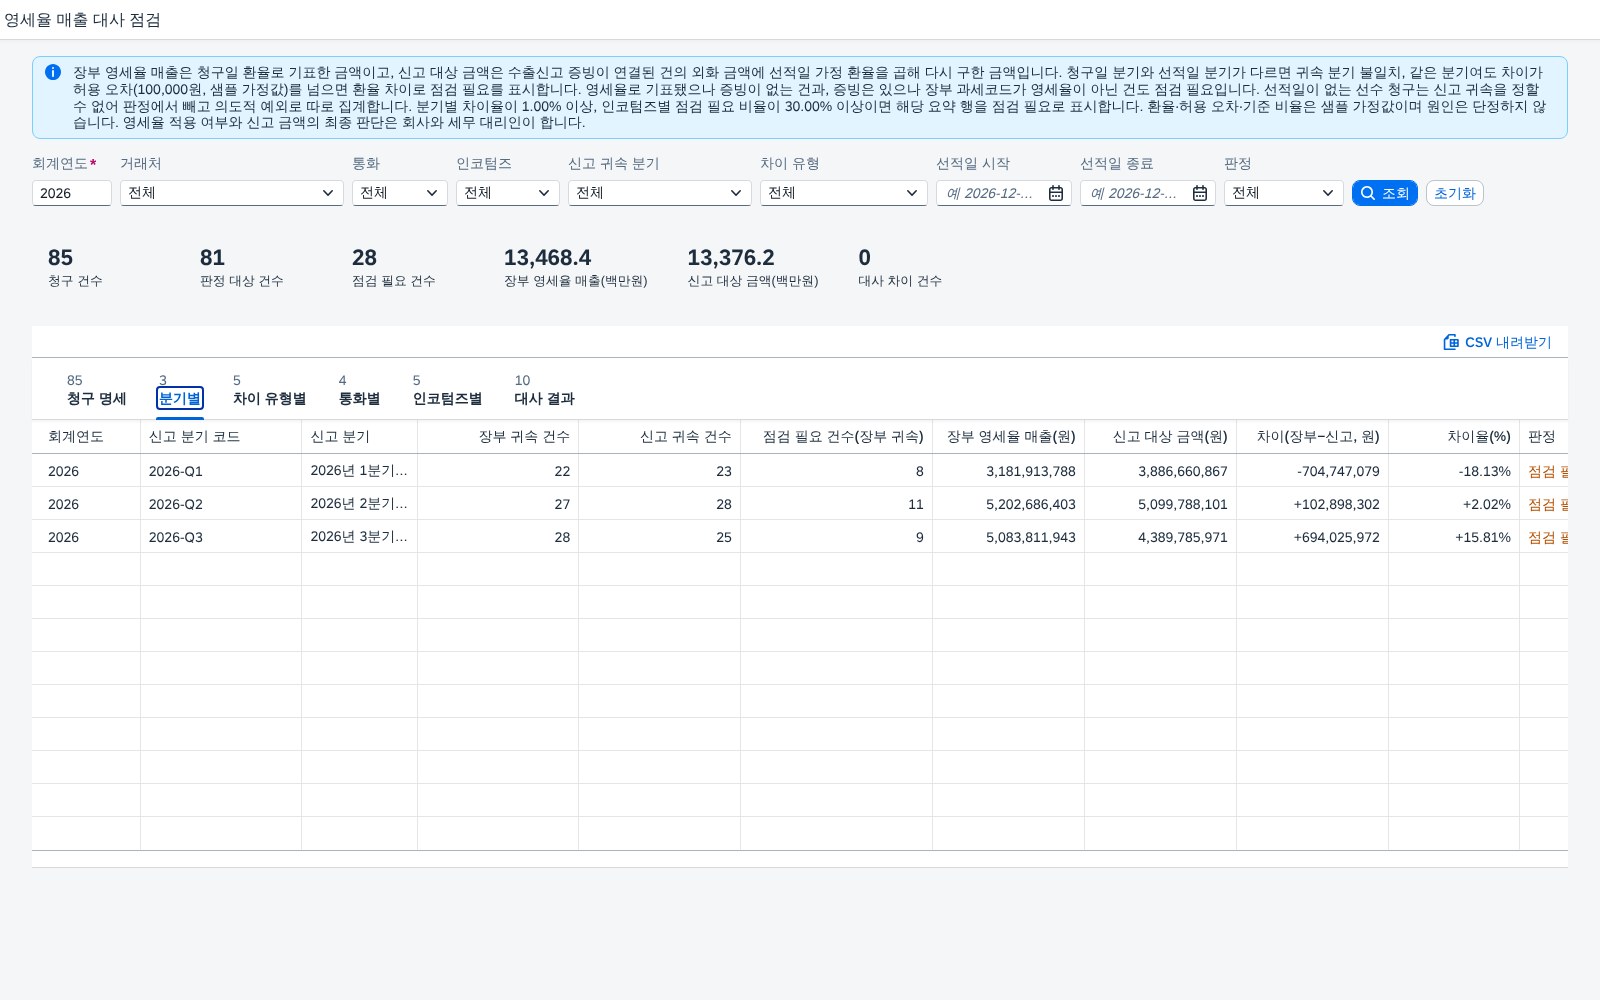The height and width of the screenshot is (1000, 1600).
Task: Click the 회계연도 input field
Action: (72, 193)
